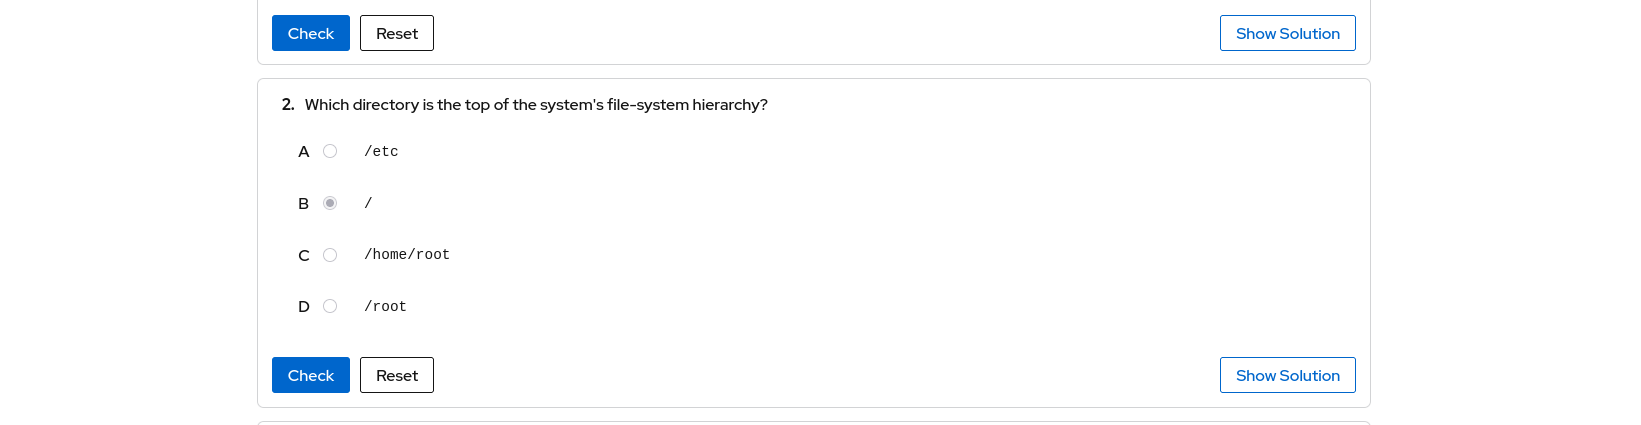Click the letter D option label
Screen dimensions: 1641x425
[304, 307]
